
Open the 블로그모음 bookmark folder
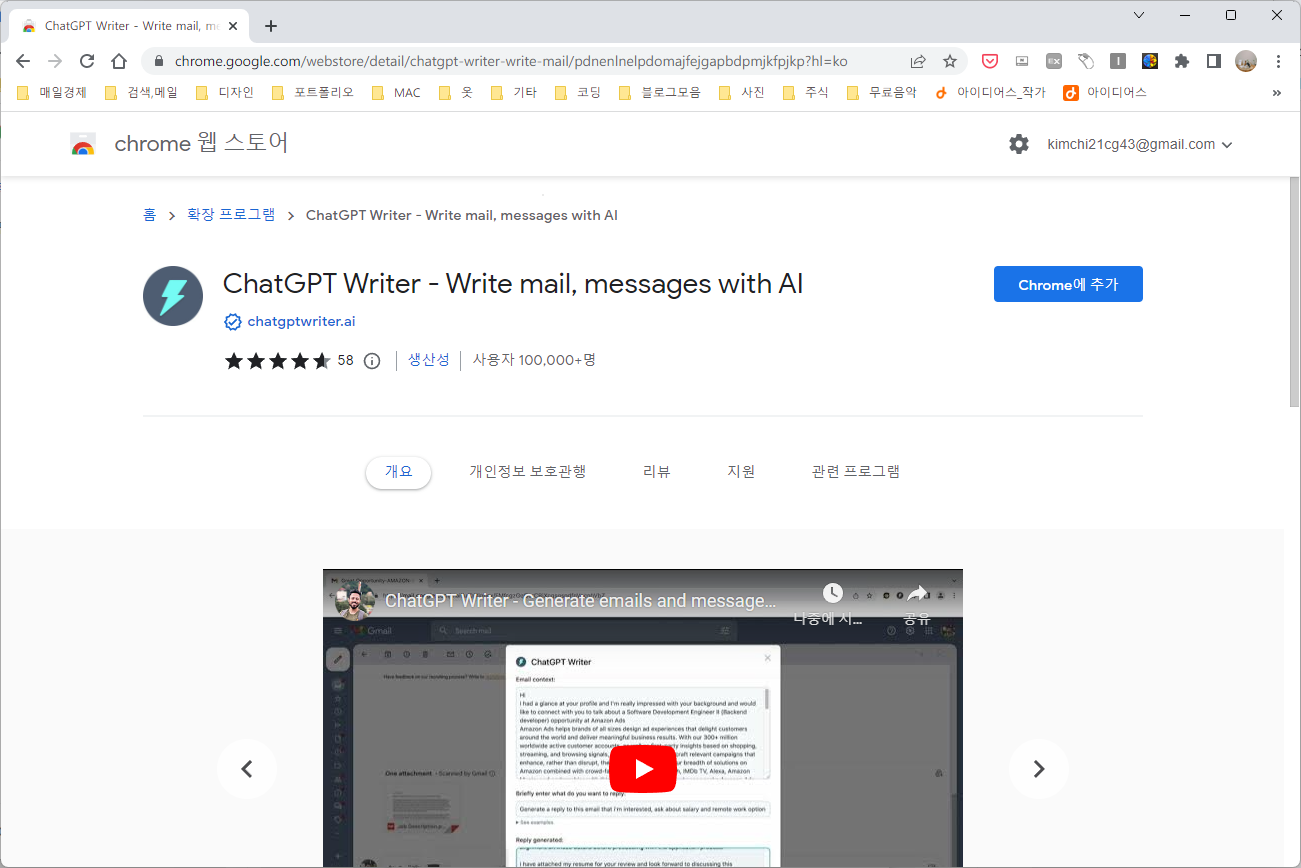click(x=660, y=92)
